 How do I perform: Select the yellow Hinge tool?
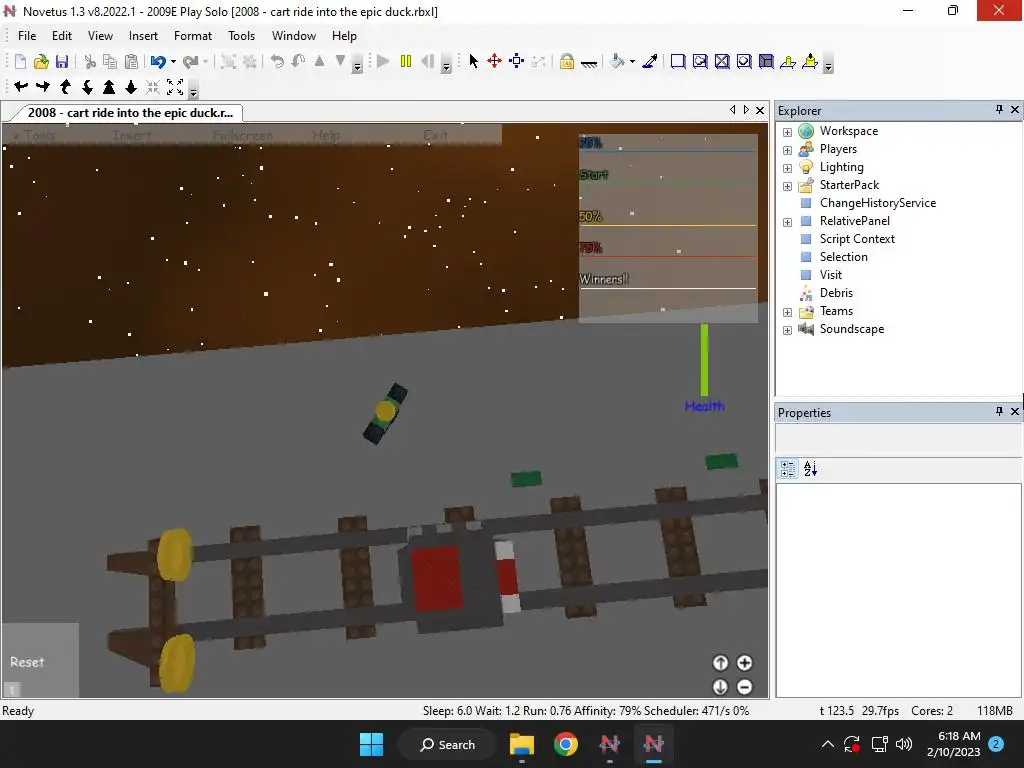point(788,61)
